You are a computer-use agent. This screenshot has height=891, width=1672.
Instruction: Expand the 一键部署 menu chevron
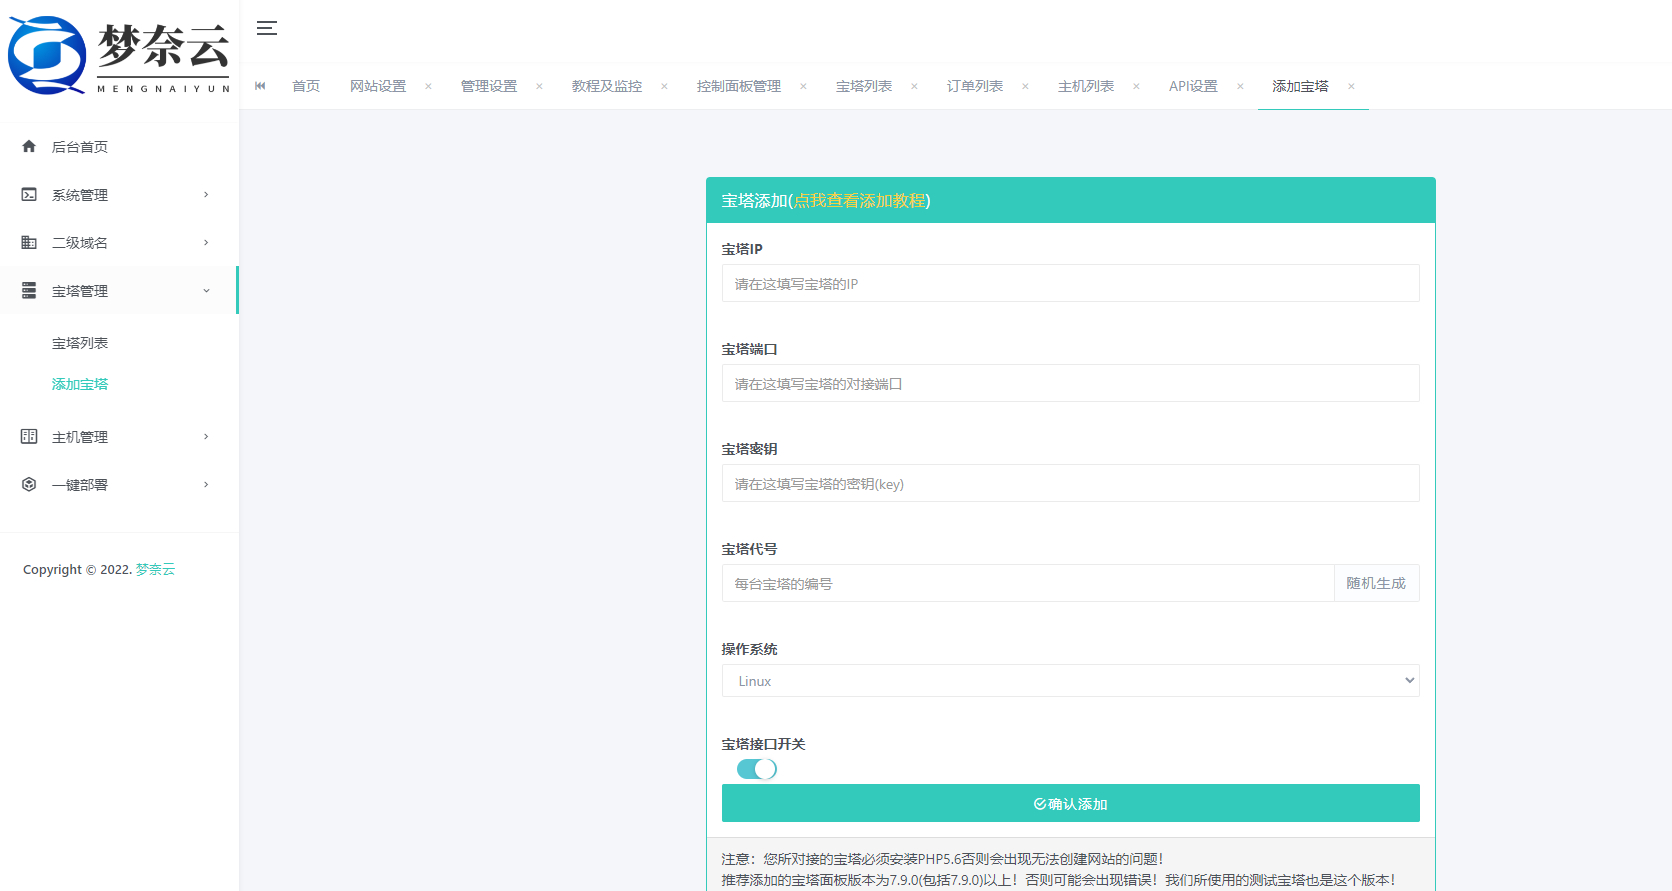tap(206, 484)
